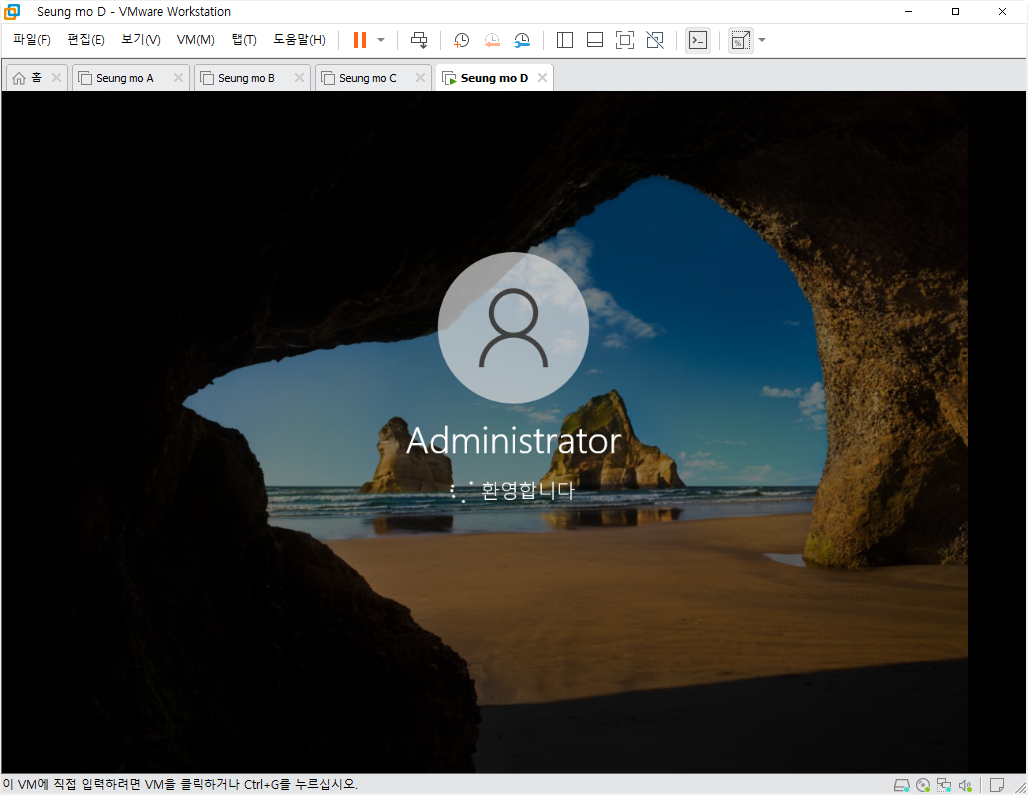Toggle the thumbnail bar view
The height and width of the screenshot is (795, 1028).
pyautogui.click(x=595, y=40)
